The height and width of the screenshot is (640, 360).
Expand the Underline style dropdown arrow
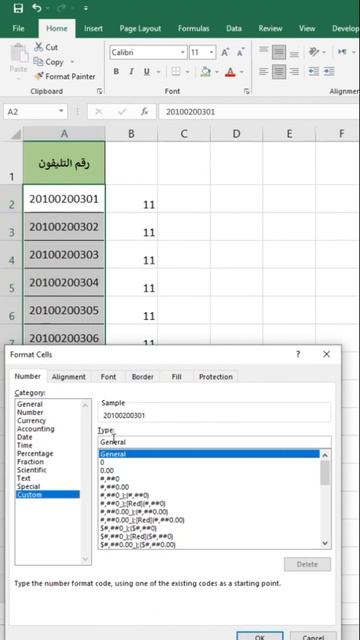point(158,72)
